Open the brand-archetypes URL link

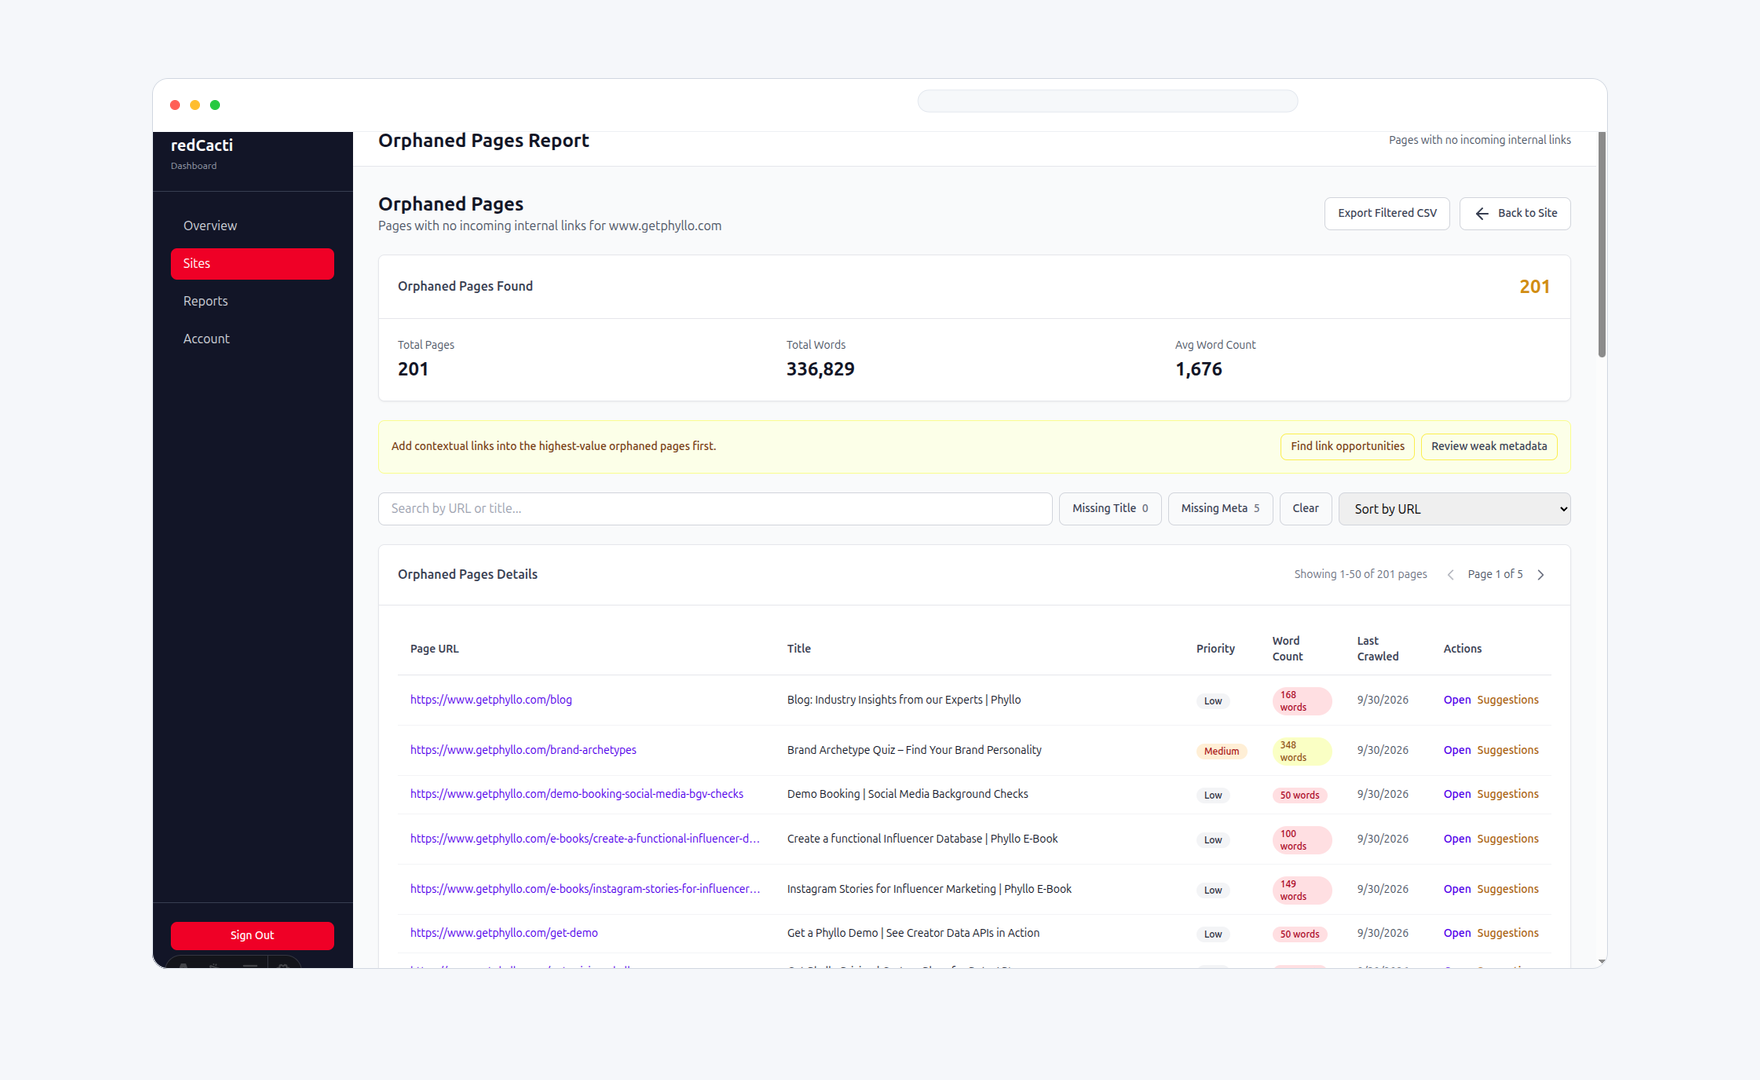(523, 750)
